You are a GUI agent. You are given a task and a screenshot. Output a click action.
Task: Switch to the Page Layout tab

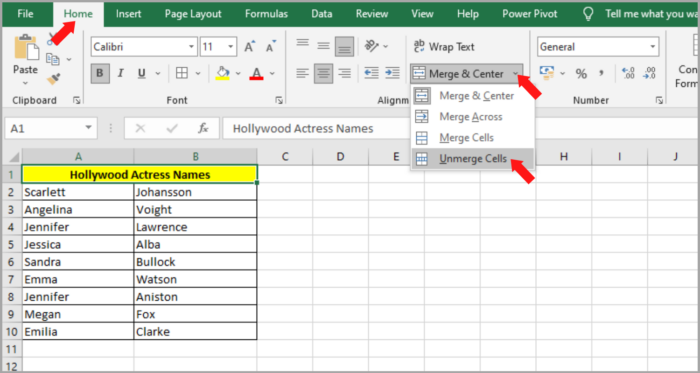[x=193, y=14]
